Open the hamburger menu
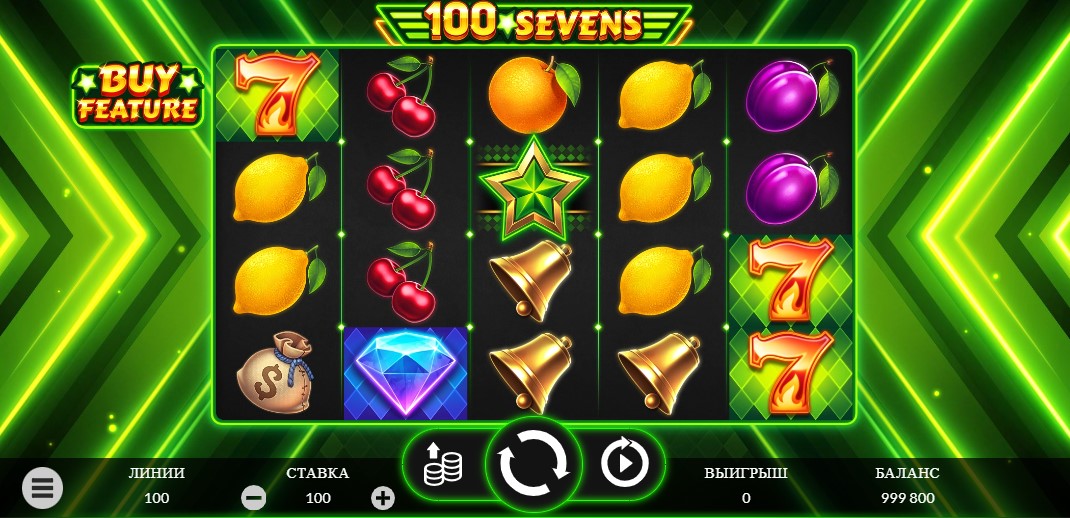Image resolution: width=1070 pixels, height=518 pixels. tap(42, 488)
